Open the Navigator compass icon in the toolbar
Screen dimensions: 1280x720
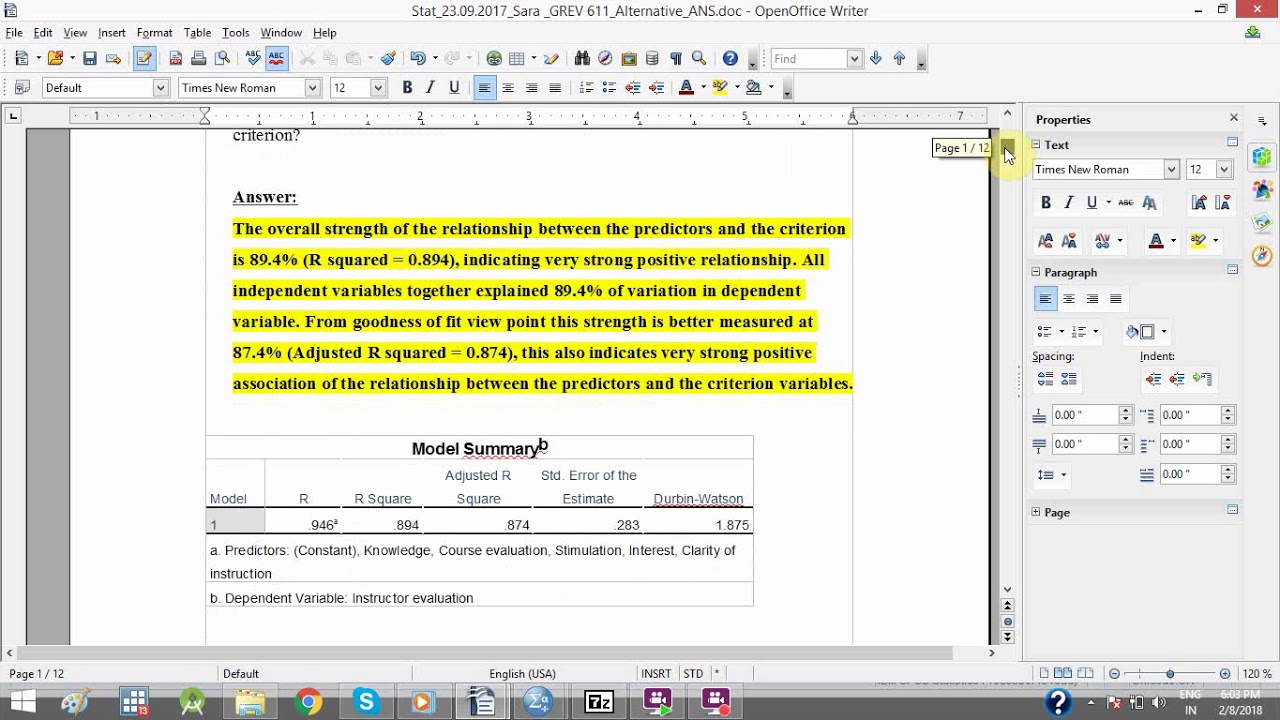tap(605, 59)
